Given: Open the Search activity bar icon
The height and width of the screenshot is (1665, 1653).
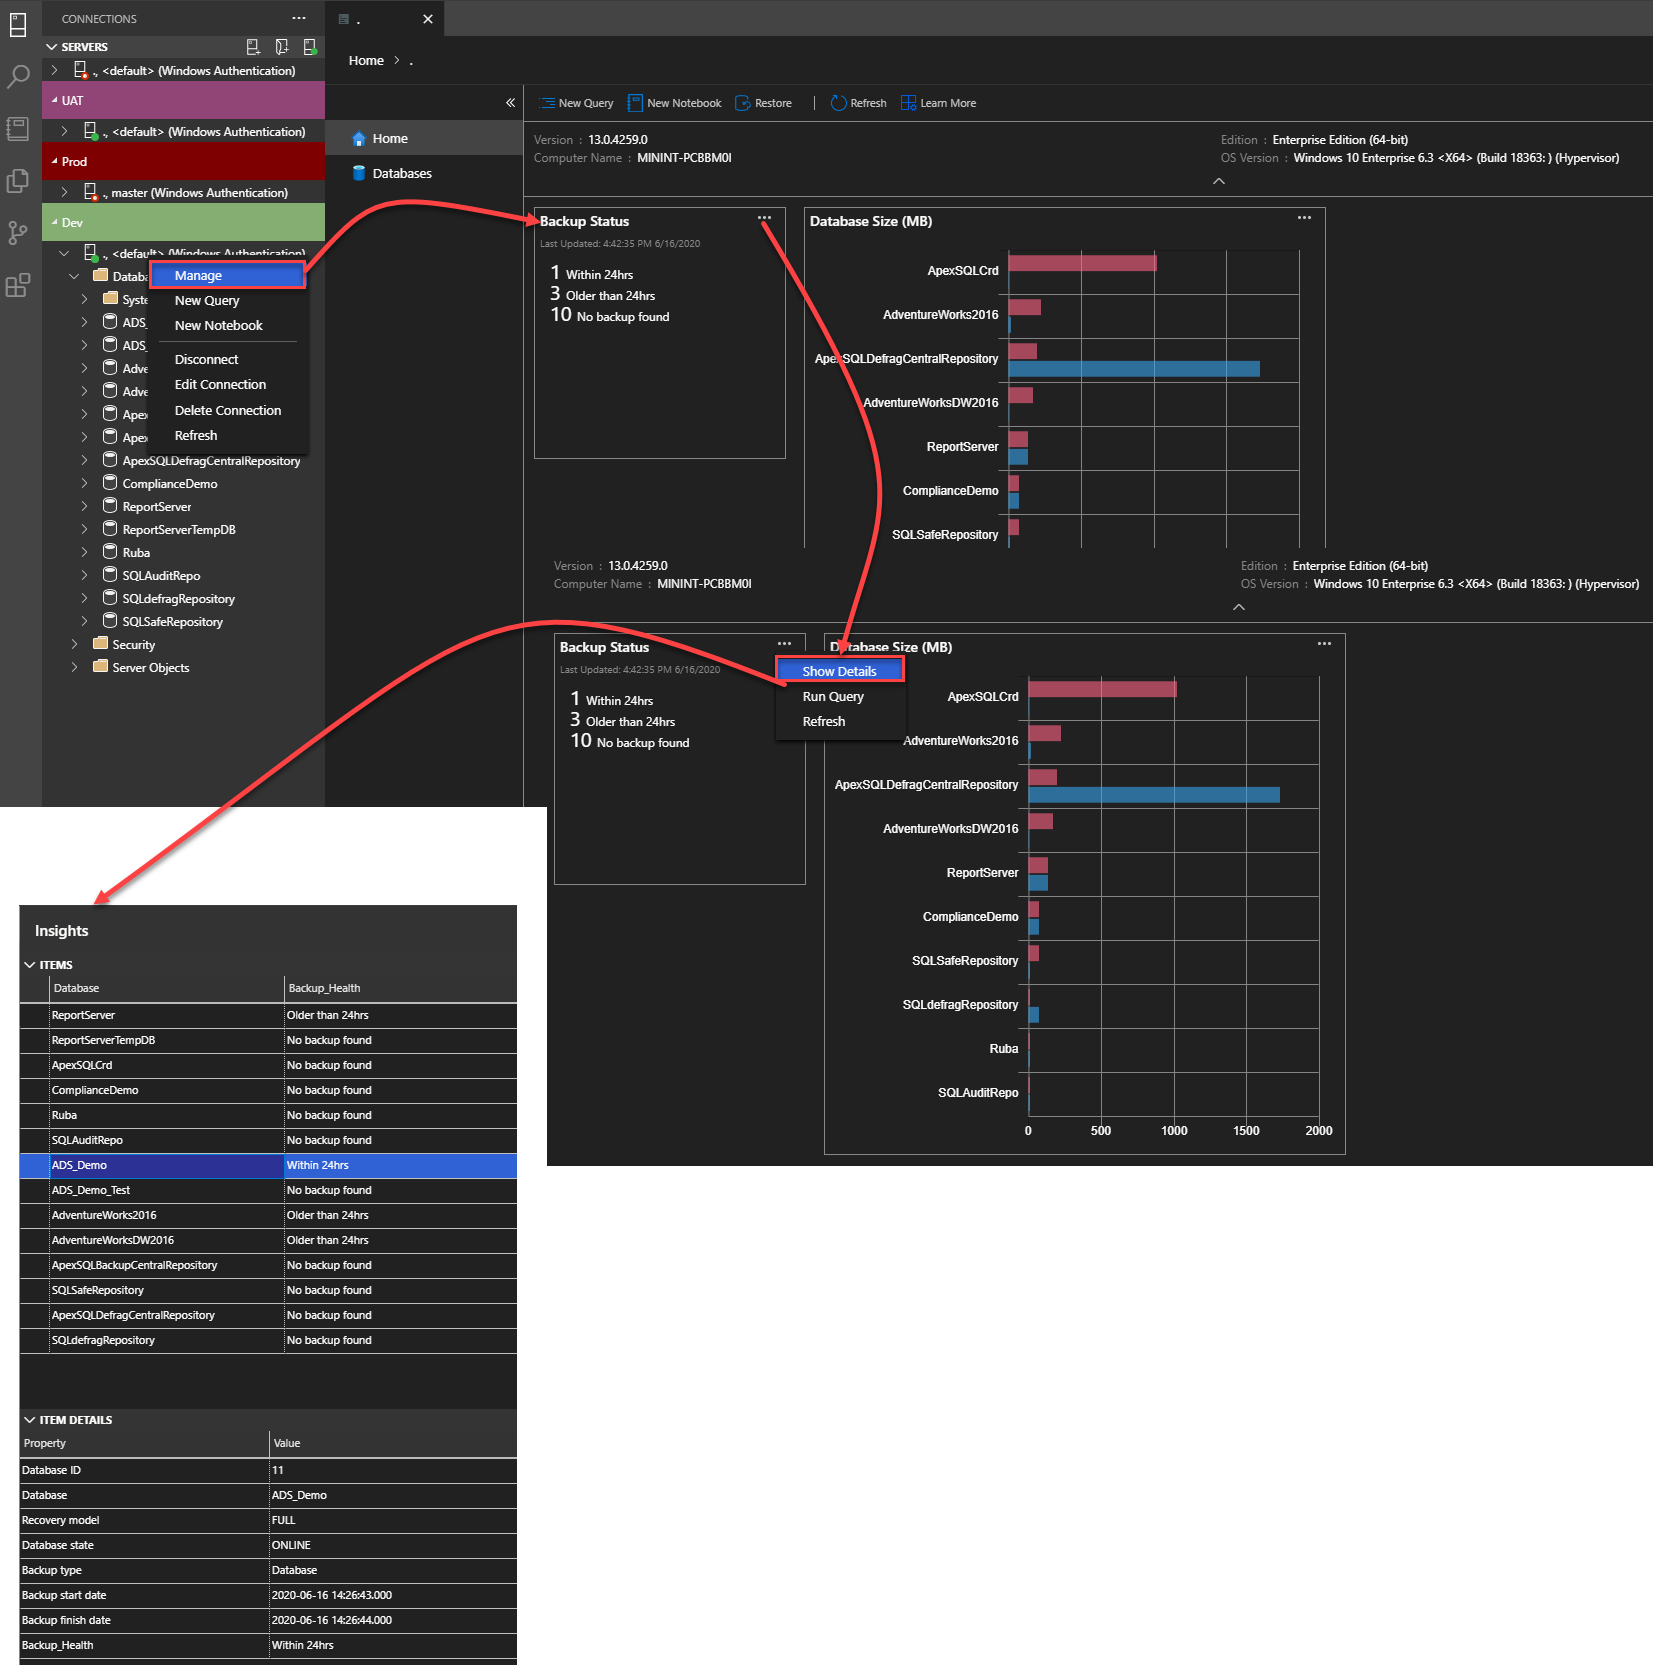Looking at the screenshot, I should click(x=18, y=77).
